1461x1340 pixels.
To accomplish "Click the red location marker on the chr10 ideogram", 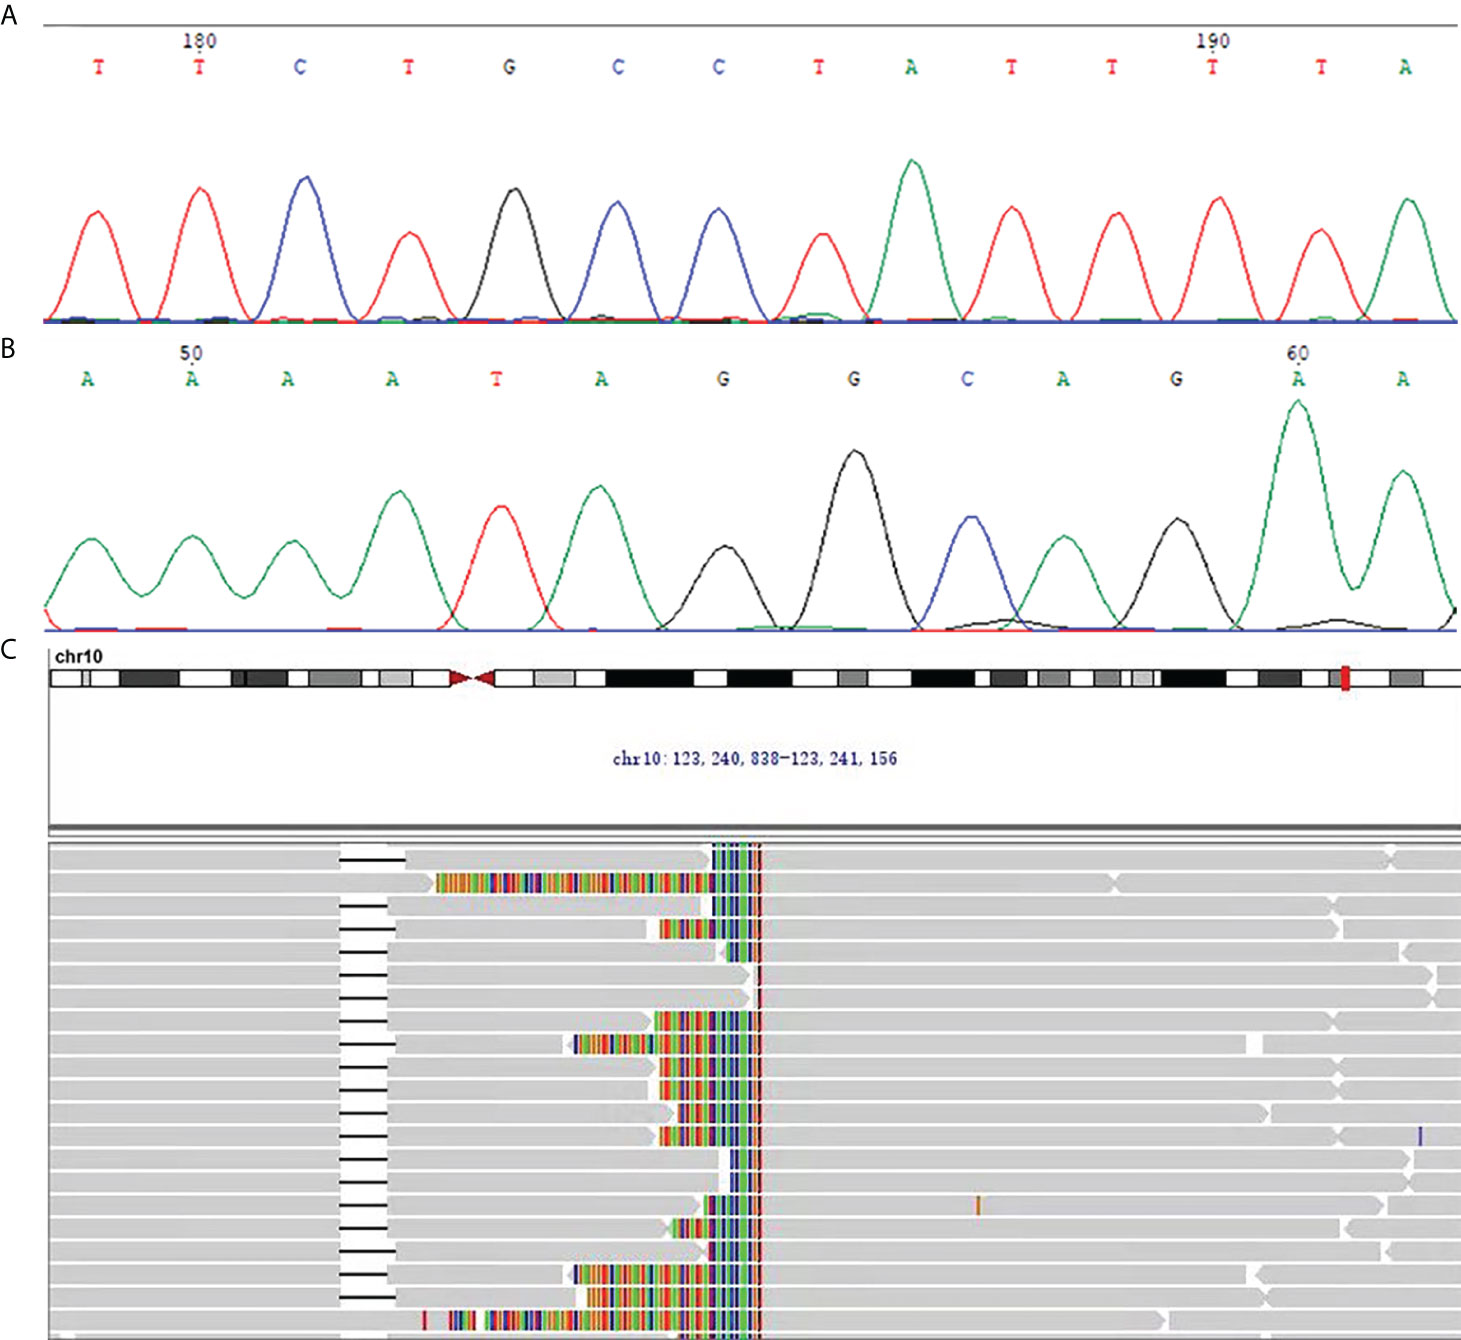I will (1346, 678).
